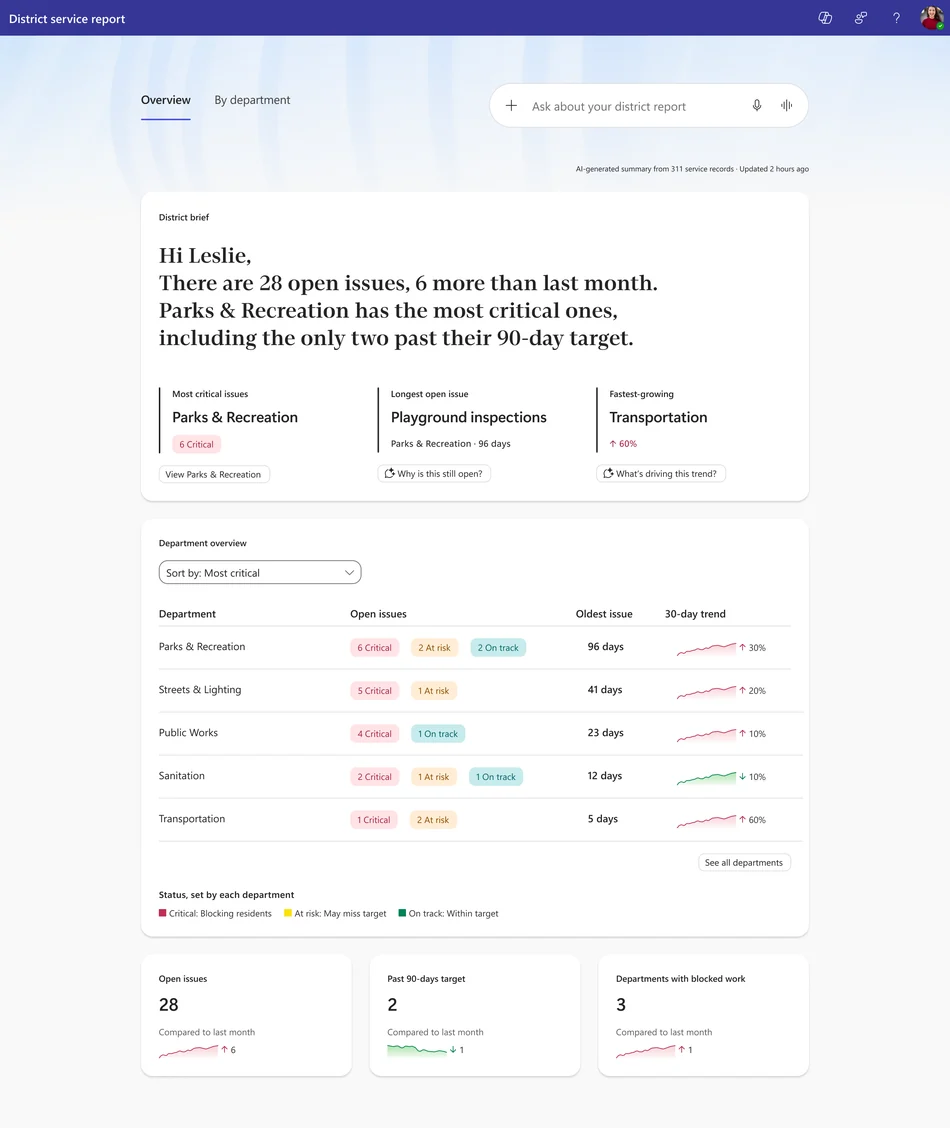The height and width of the screenshot is (1128, 950).
Task: Start dictation with the microphone icon
Action: pos(757,106)
